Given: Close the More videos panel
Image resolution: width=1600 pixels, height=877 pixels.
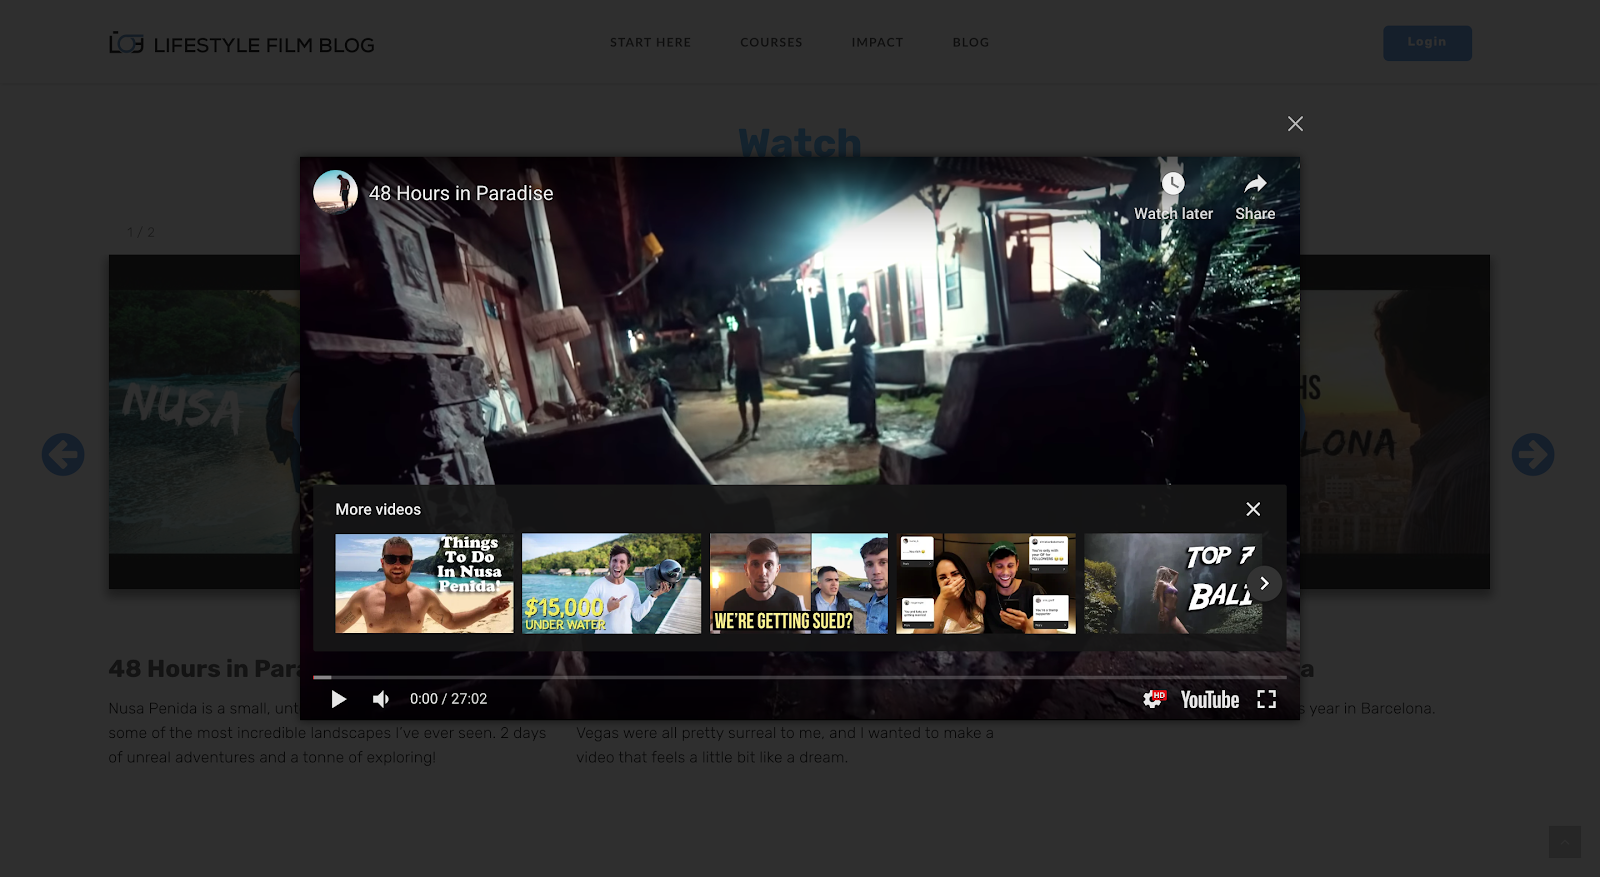Looking at the screenshot, I should (1253, 509).
